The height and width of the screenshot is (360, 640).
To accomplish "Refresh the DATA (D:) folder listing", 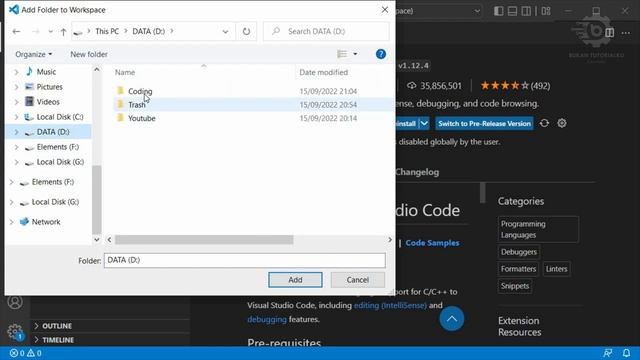I will (x=246, y=31).
